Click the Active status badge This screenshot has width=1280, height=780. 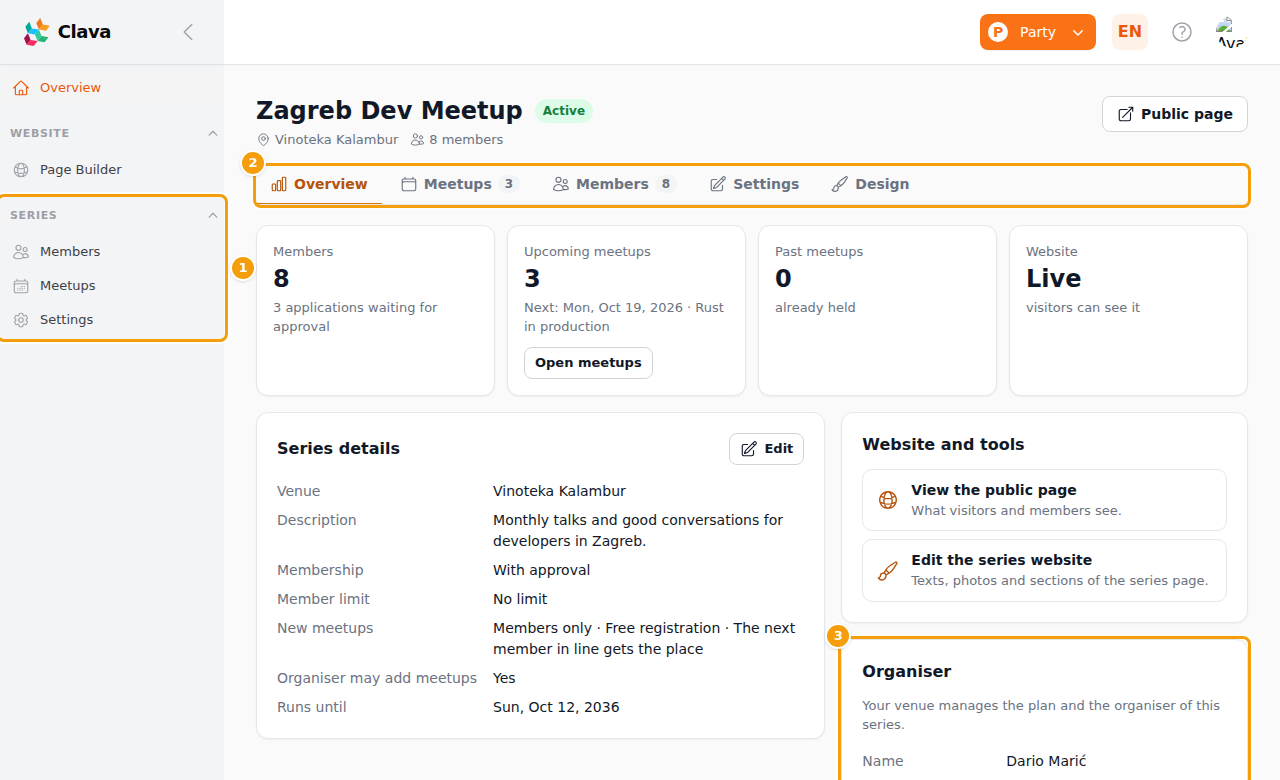564,111
